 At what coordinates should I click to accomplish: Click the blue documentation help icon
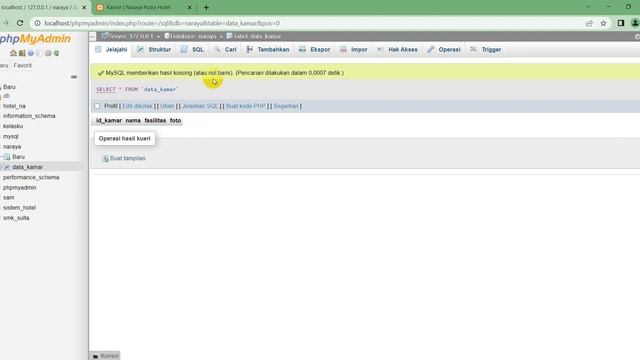pos(31,53)
